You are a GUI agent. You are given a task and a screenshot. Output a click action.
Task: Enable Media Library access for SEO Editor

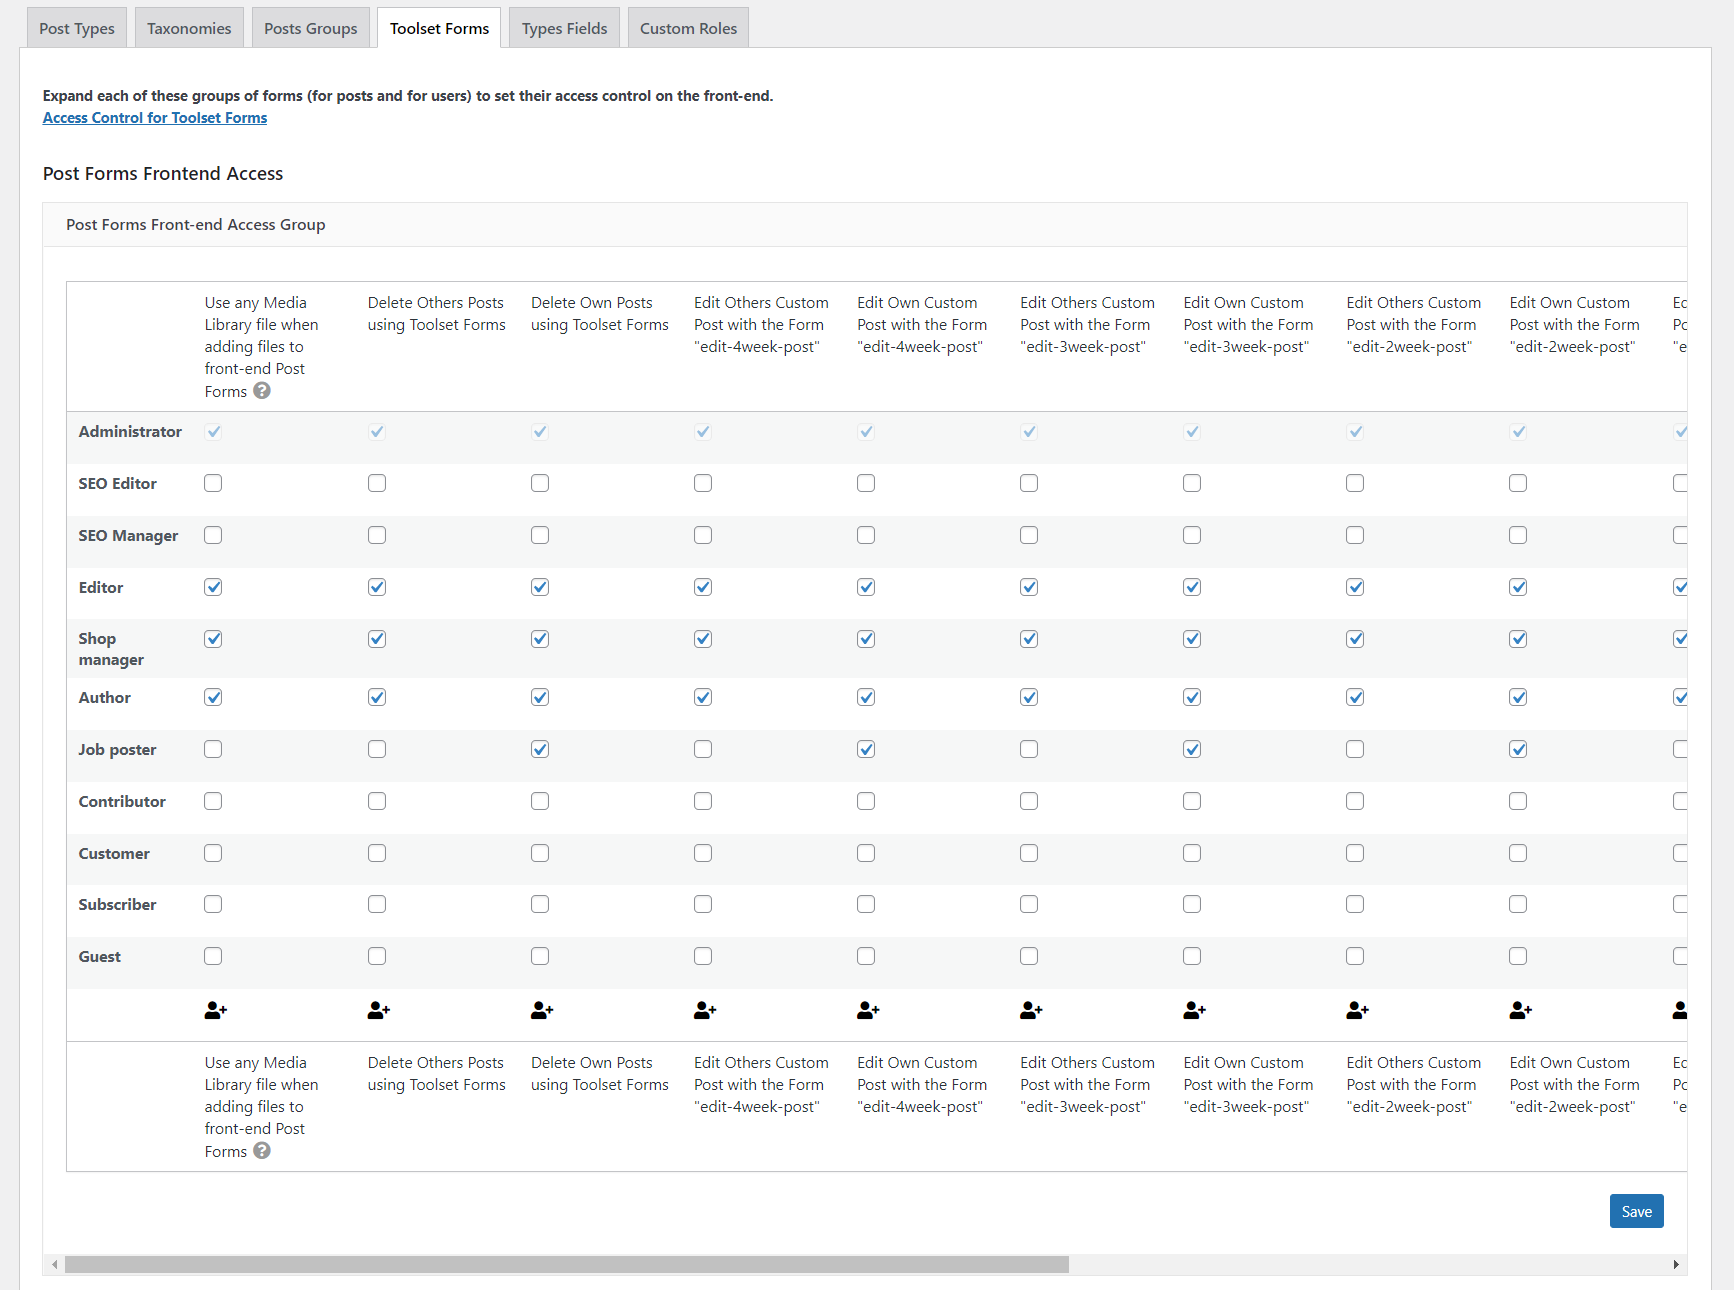click(213, 483)
